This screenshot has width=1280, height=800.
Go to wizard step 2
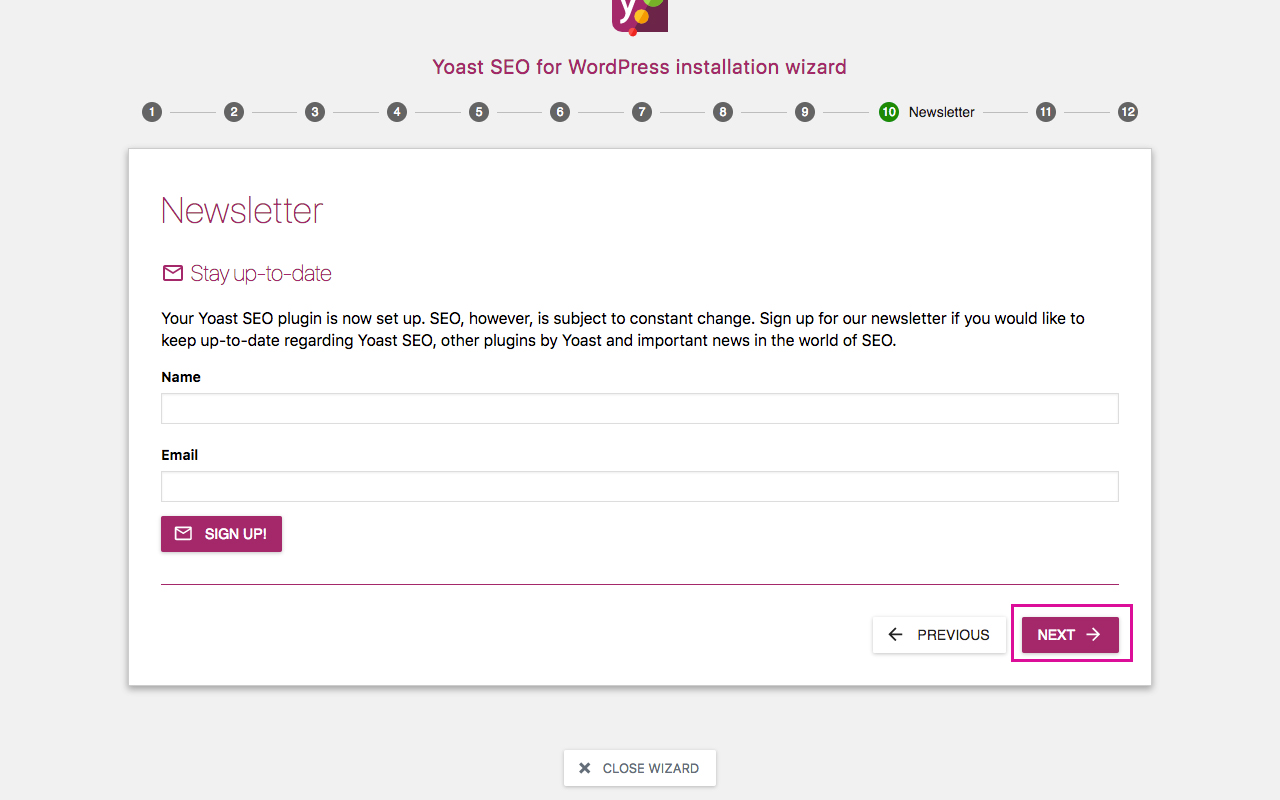coord(234,112)
